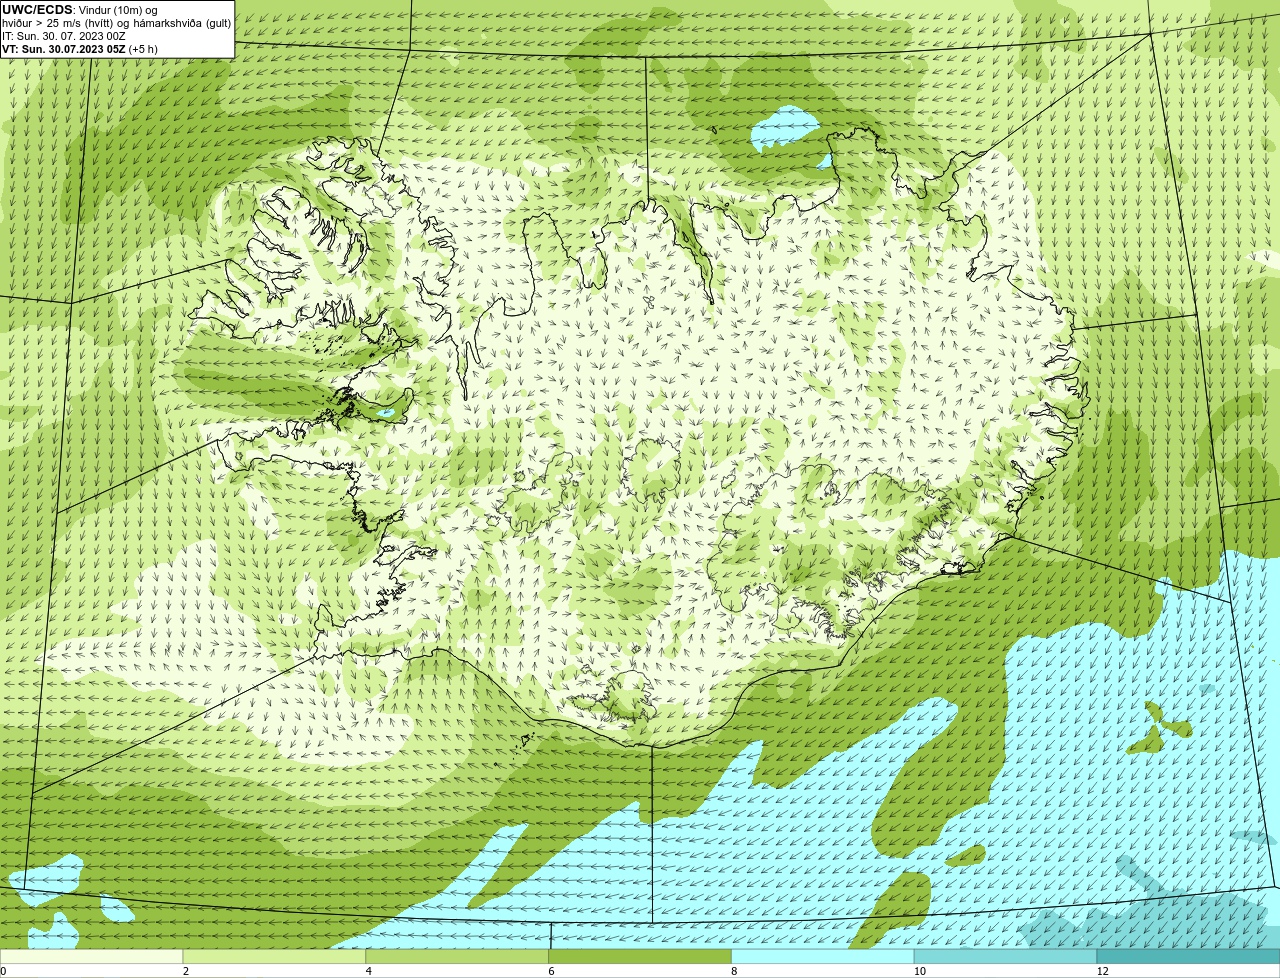This screenshot has width=1280, height=978.
Task: Click the darkest teal above-12 color bar segment
Action: pyautogui.click(x=1189, y=956)
